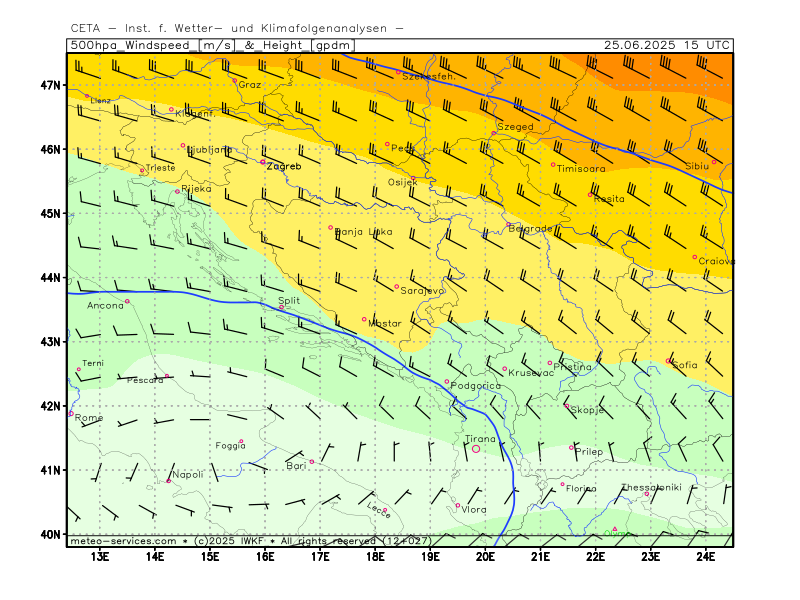Click the Trieste city label
This screenshot has height=600, width=800.
pos(160,168)
